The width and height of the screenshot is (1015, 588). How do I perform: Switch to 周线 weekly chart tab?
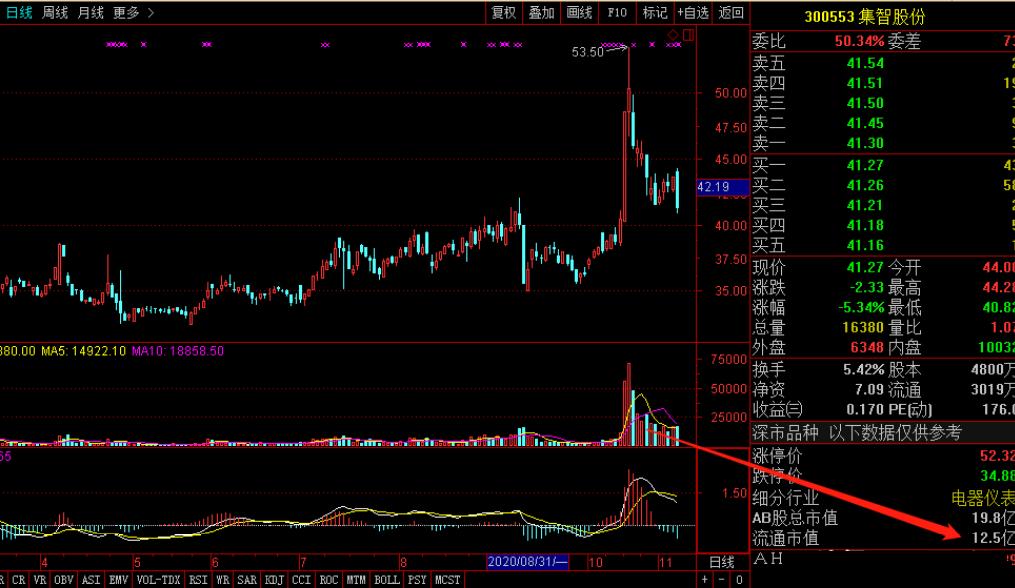coord(55,12)
